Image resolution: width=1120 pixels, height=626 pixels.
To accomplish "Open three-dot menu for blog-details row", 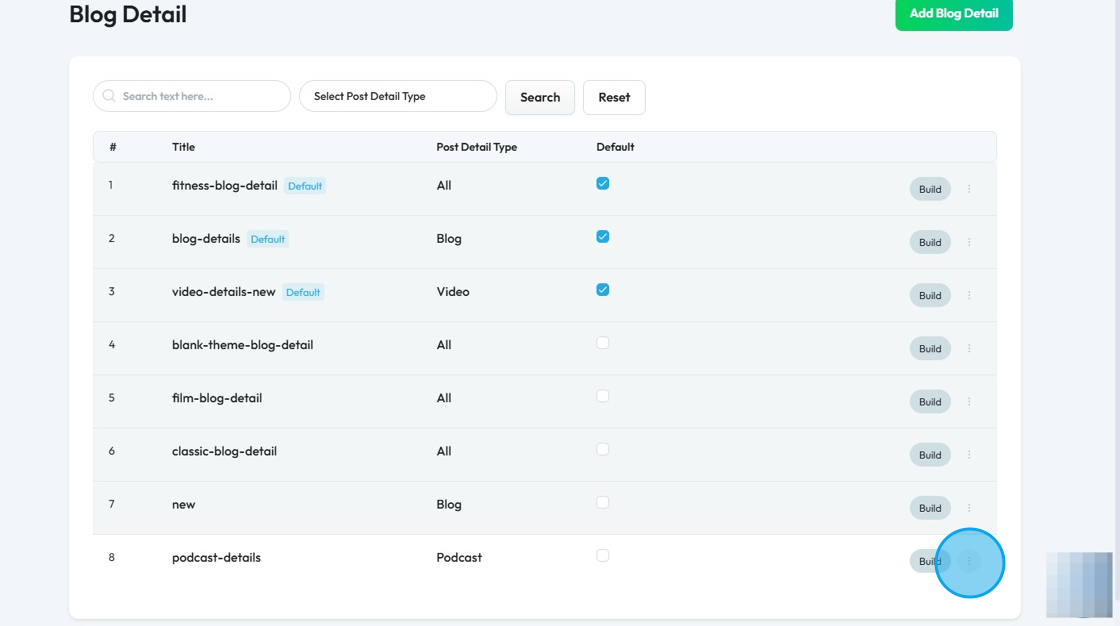I will point(969,242).
